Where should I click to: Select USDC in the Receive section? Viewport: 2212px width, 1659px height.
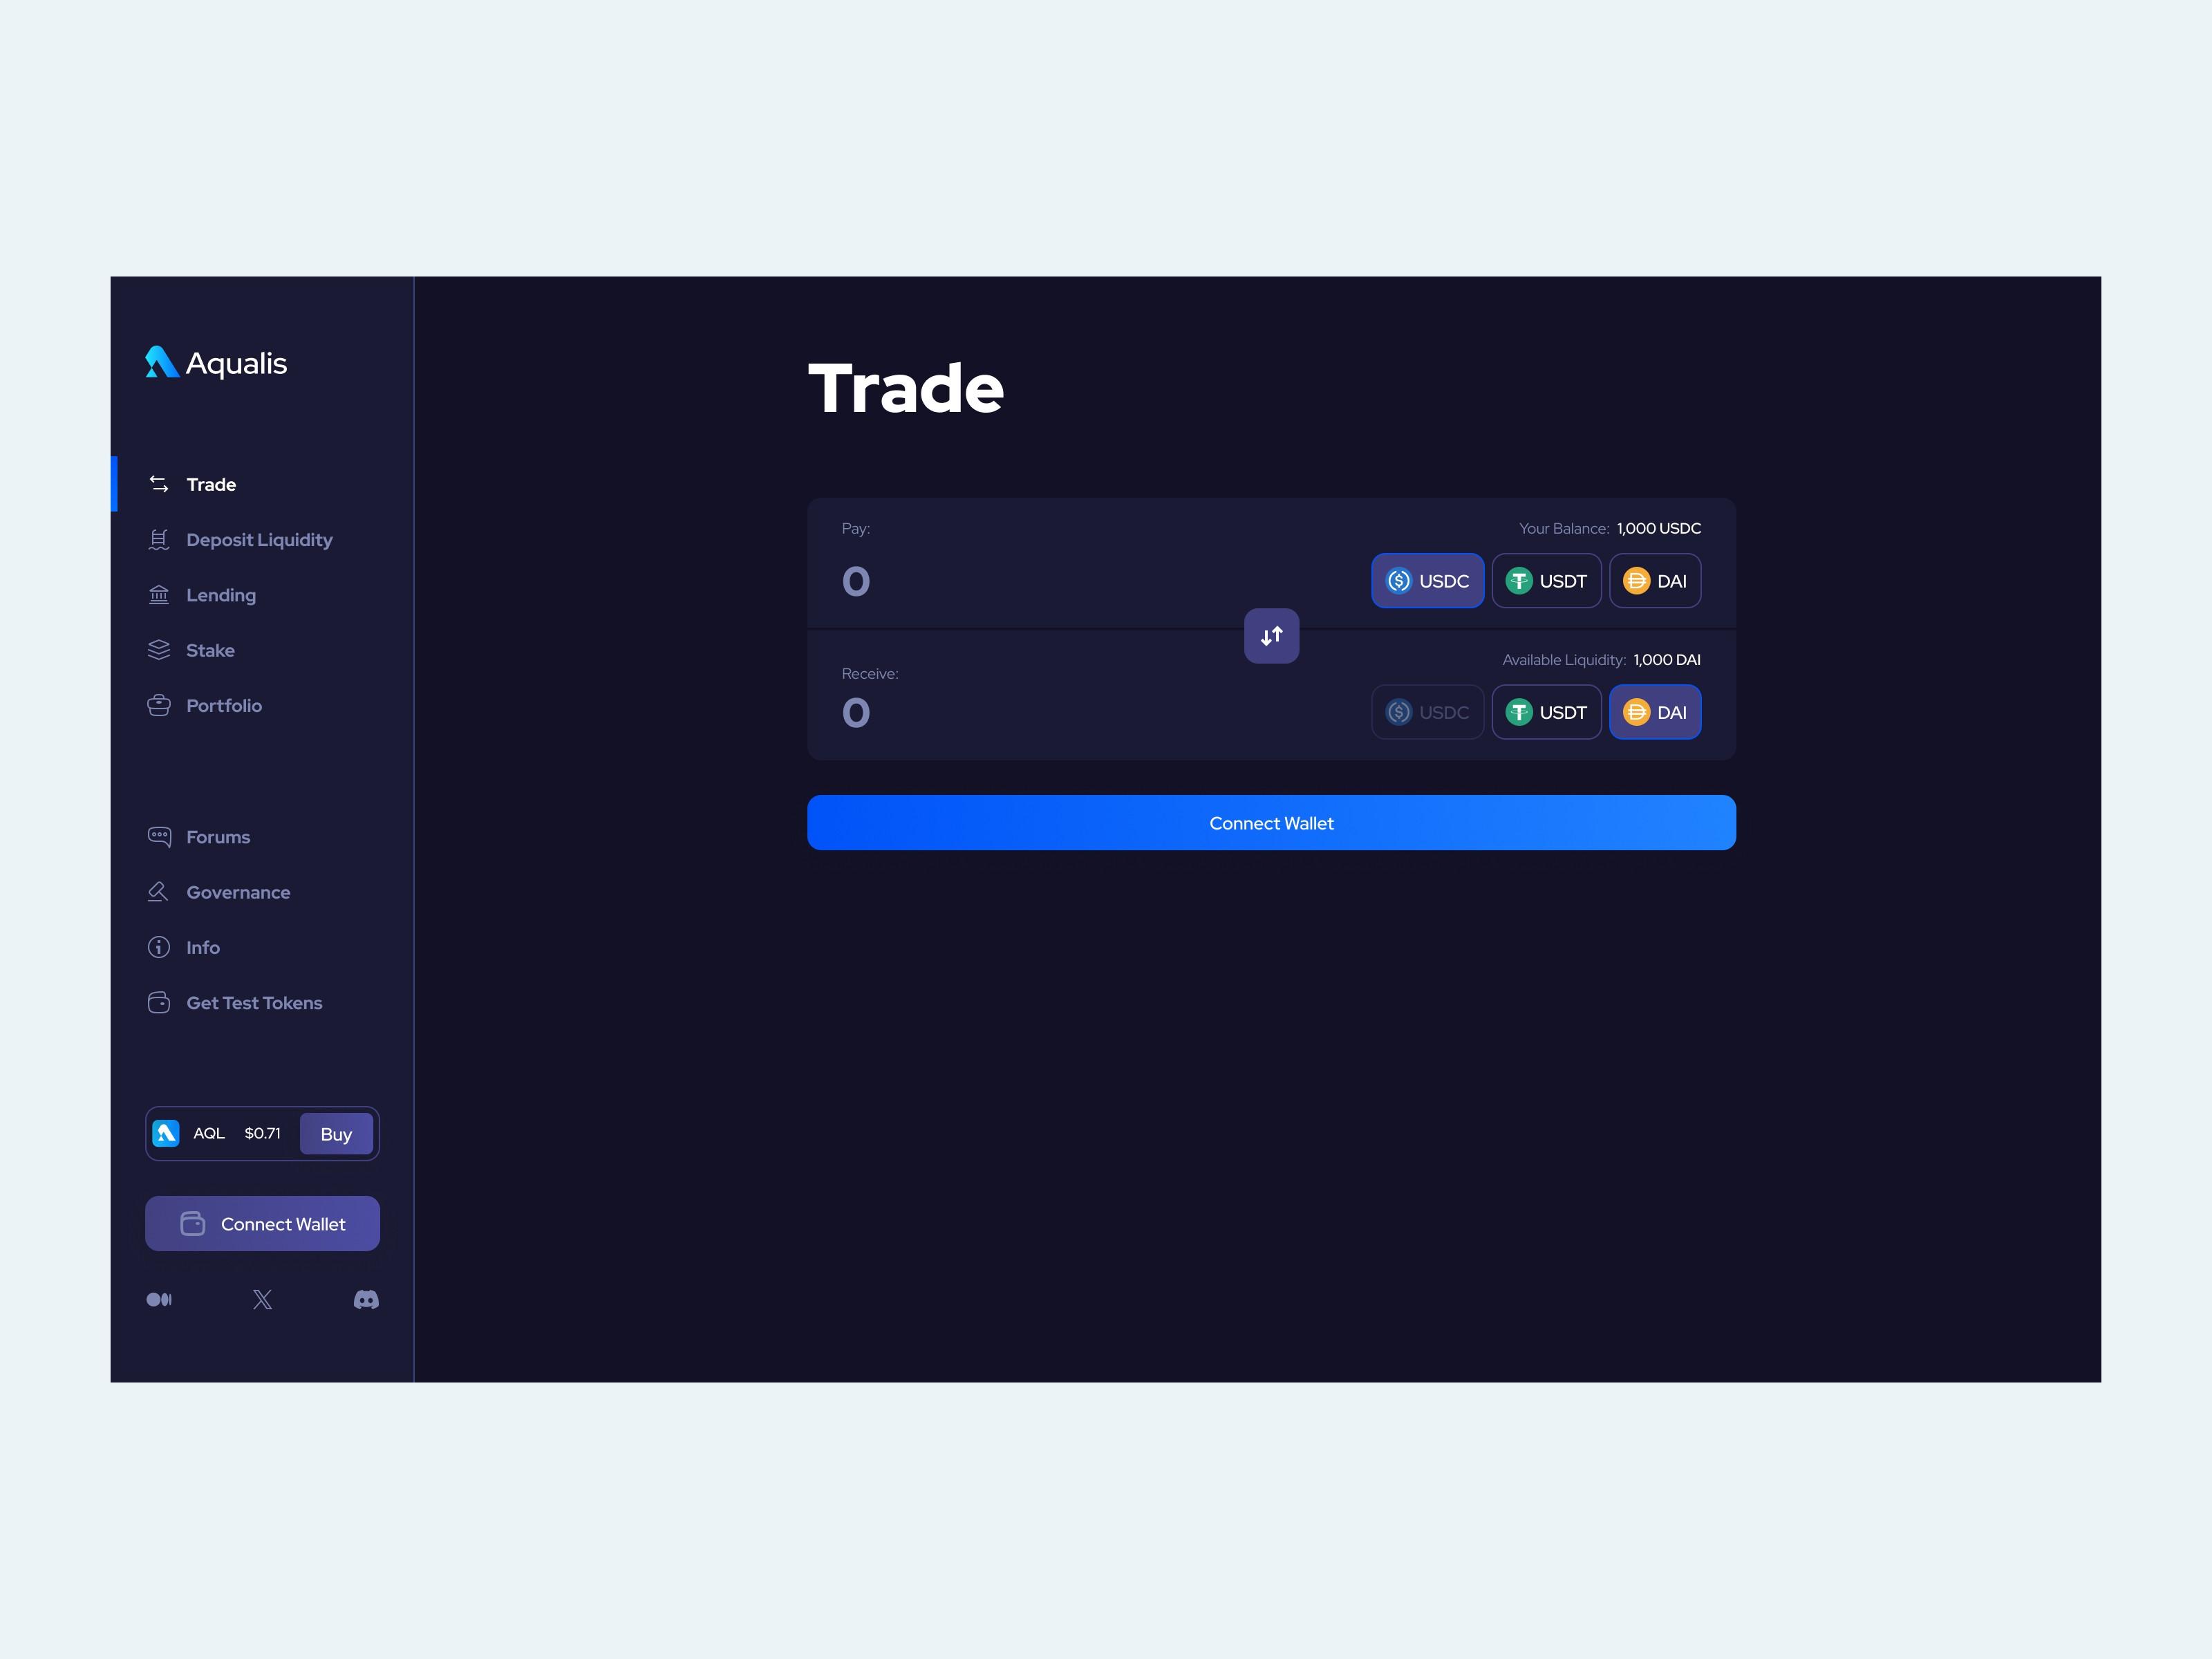click(1427, 711)
